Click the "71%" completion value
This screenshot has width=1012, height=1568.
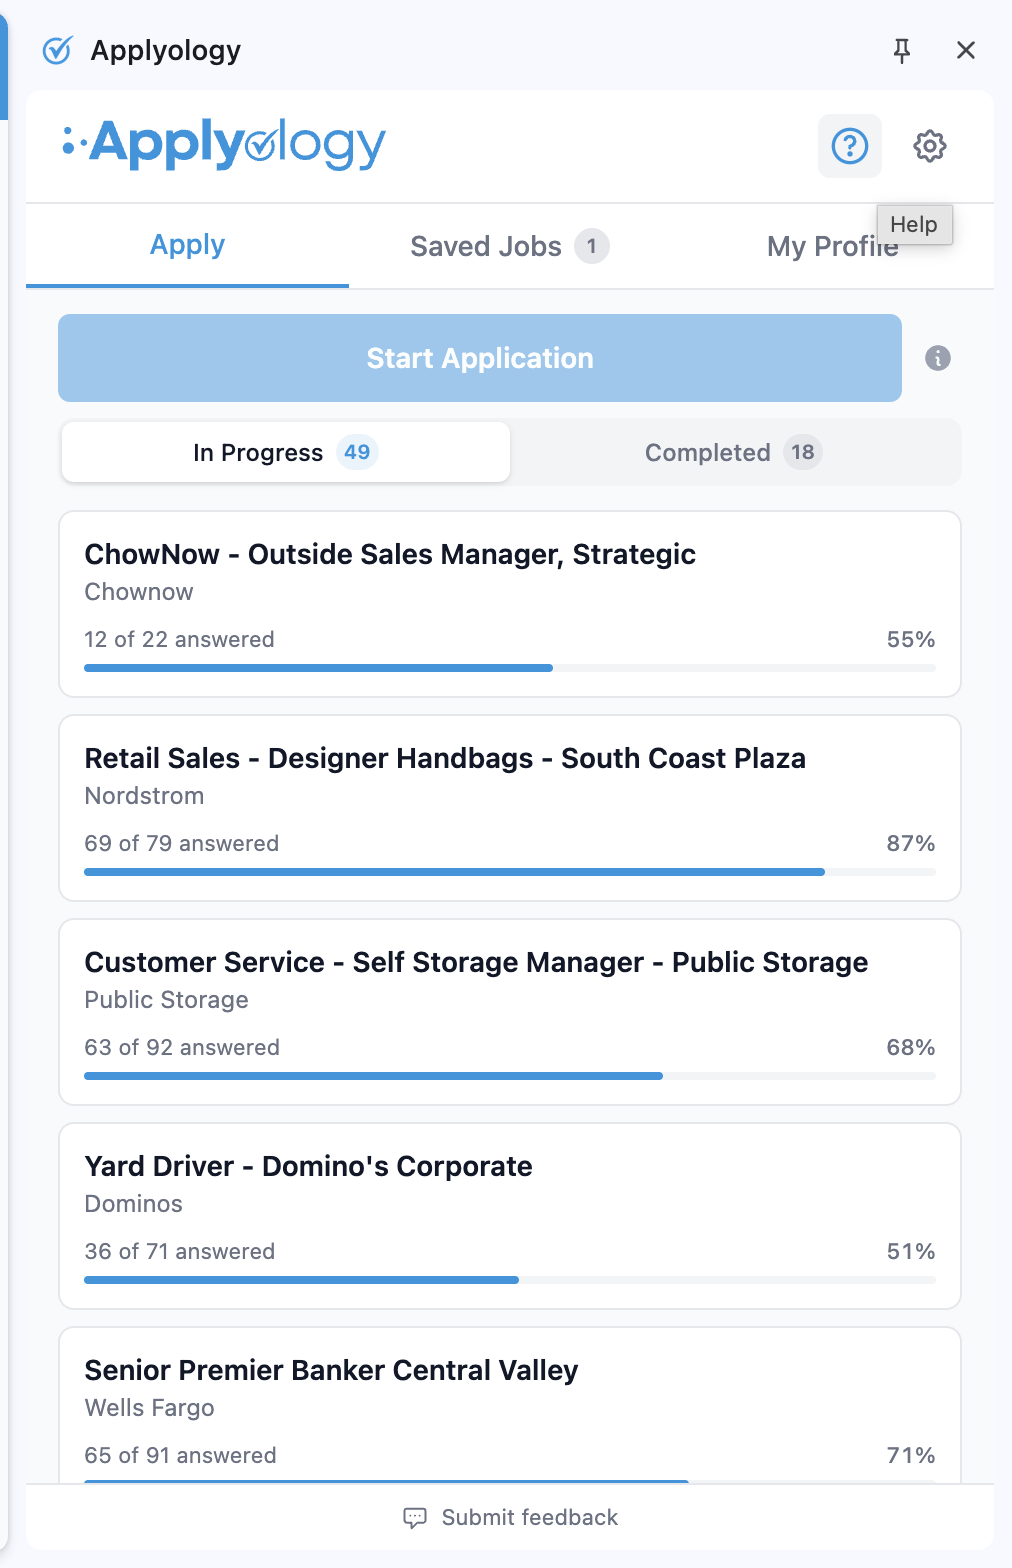pyautogui.click(x=911, y=1455)
